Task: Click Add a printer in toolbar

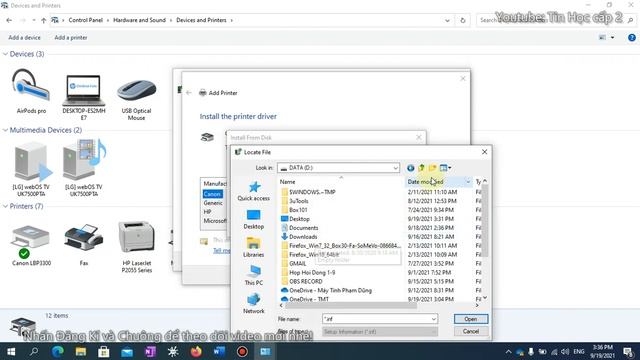Action: pyautogui.click(x=71, y=38)
